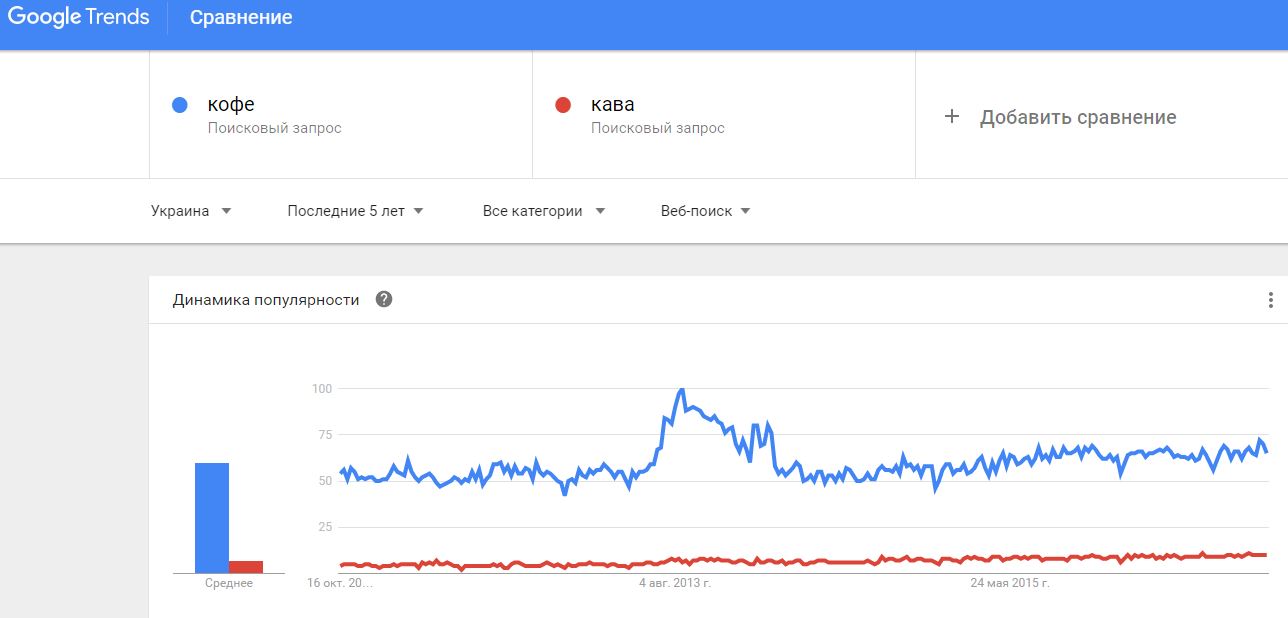Screen dimensions: 1288x618
Task: Open the Украина region dropdown
Action: tap(191, 211)
